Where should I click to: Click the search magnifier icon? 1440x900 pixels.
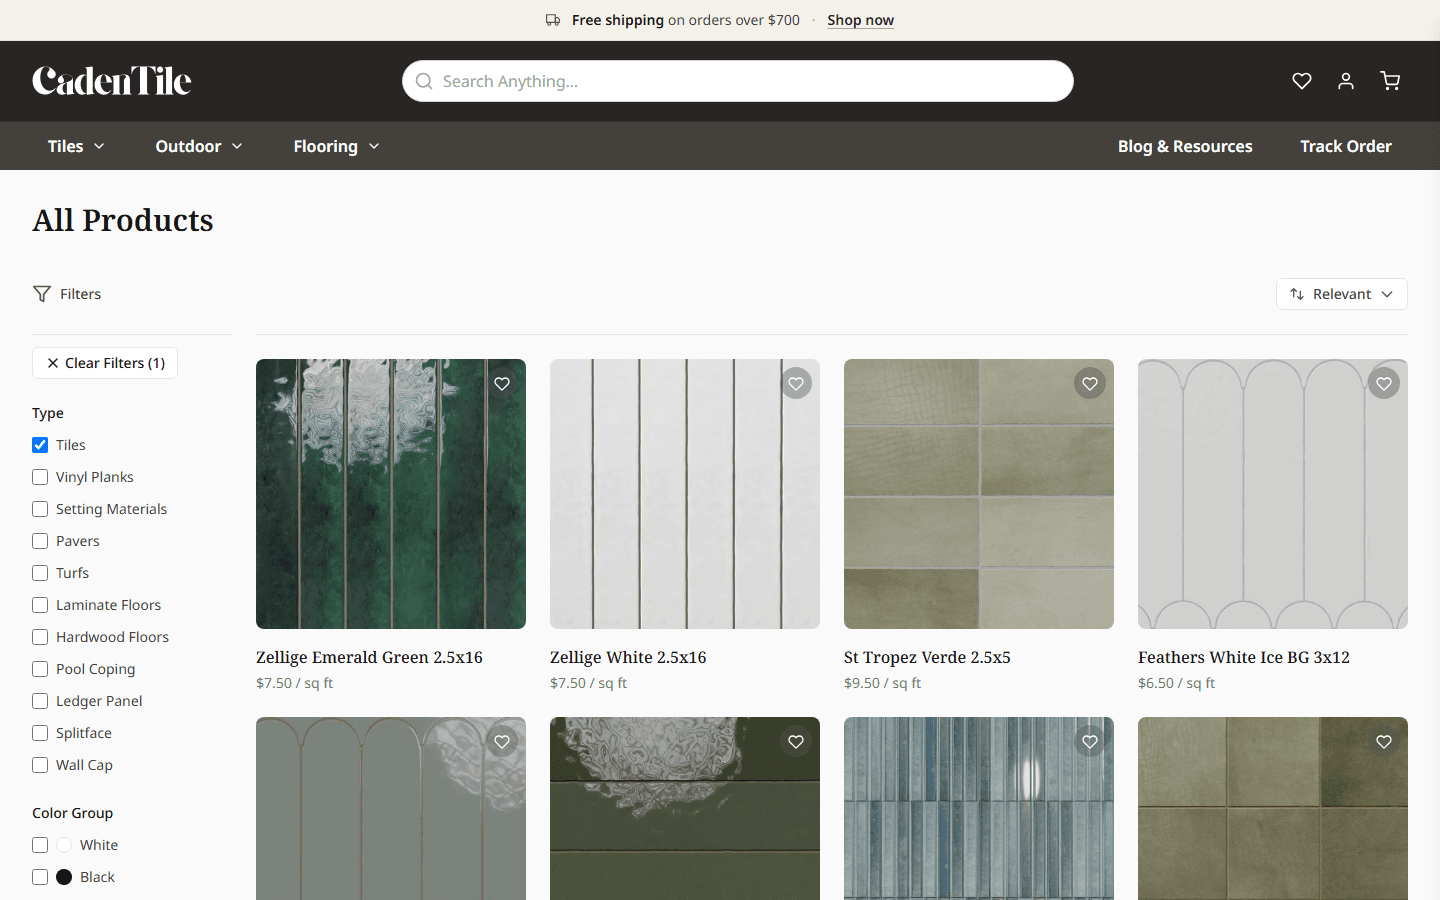(x=424, y=81)
